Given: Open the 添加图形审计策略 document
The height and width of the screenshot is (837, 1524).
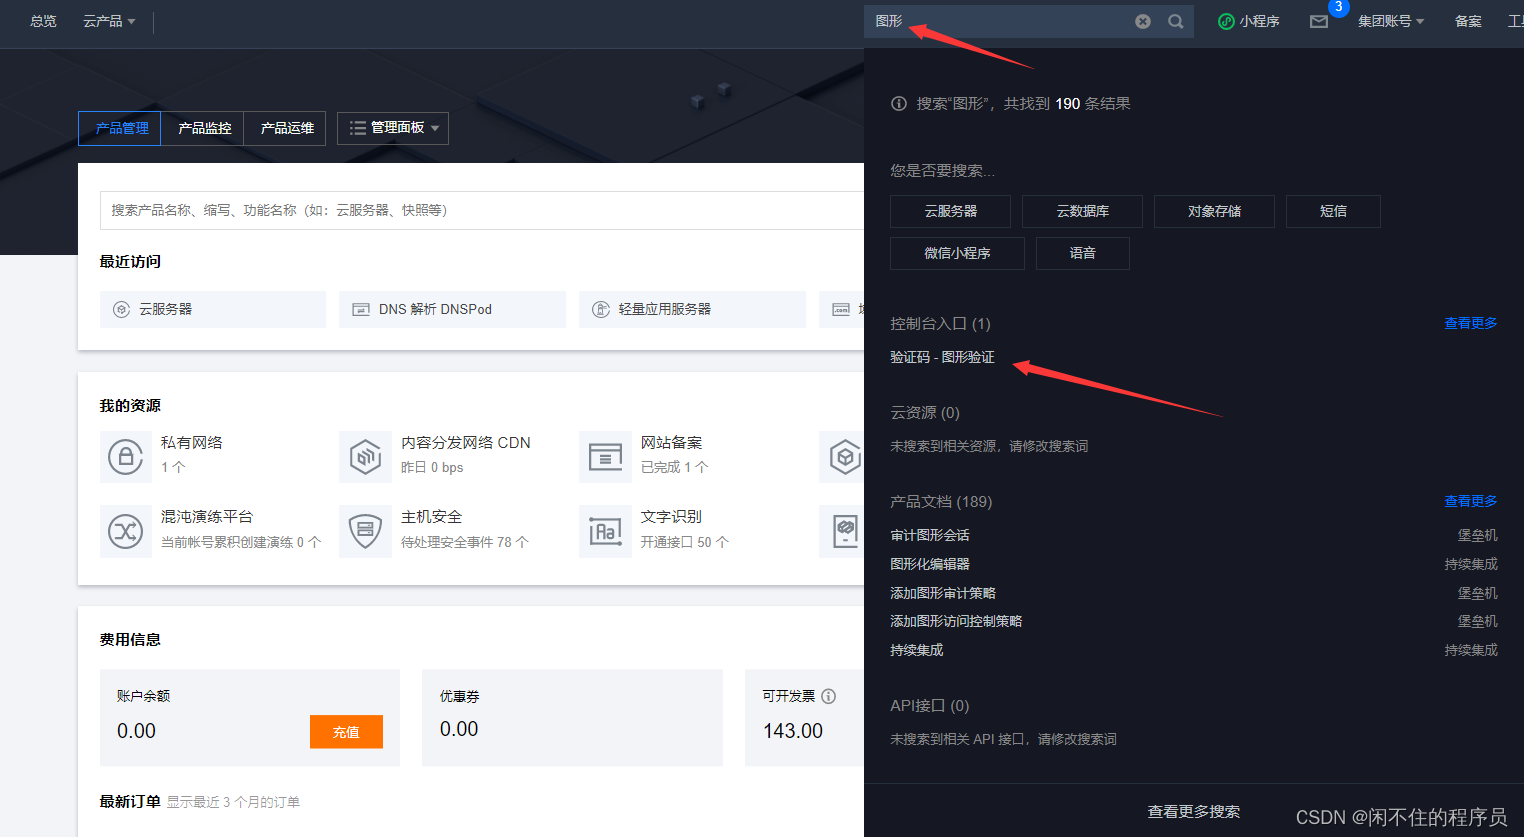Looking at the screenshot, I should [943, 593].
